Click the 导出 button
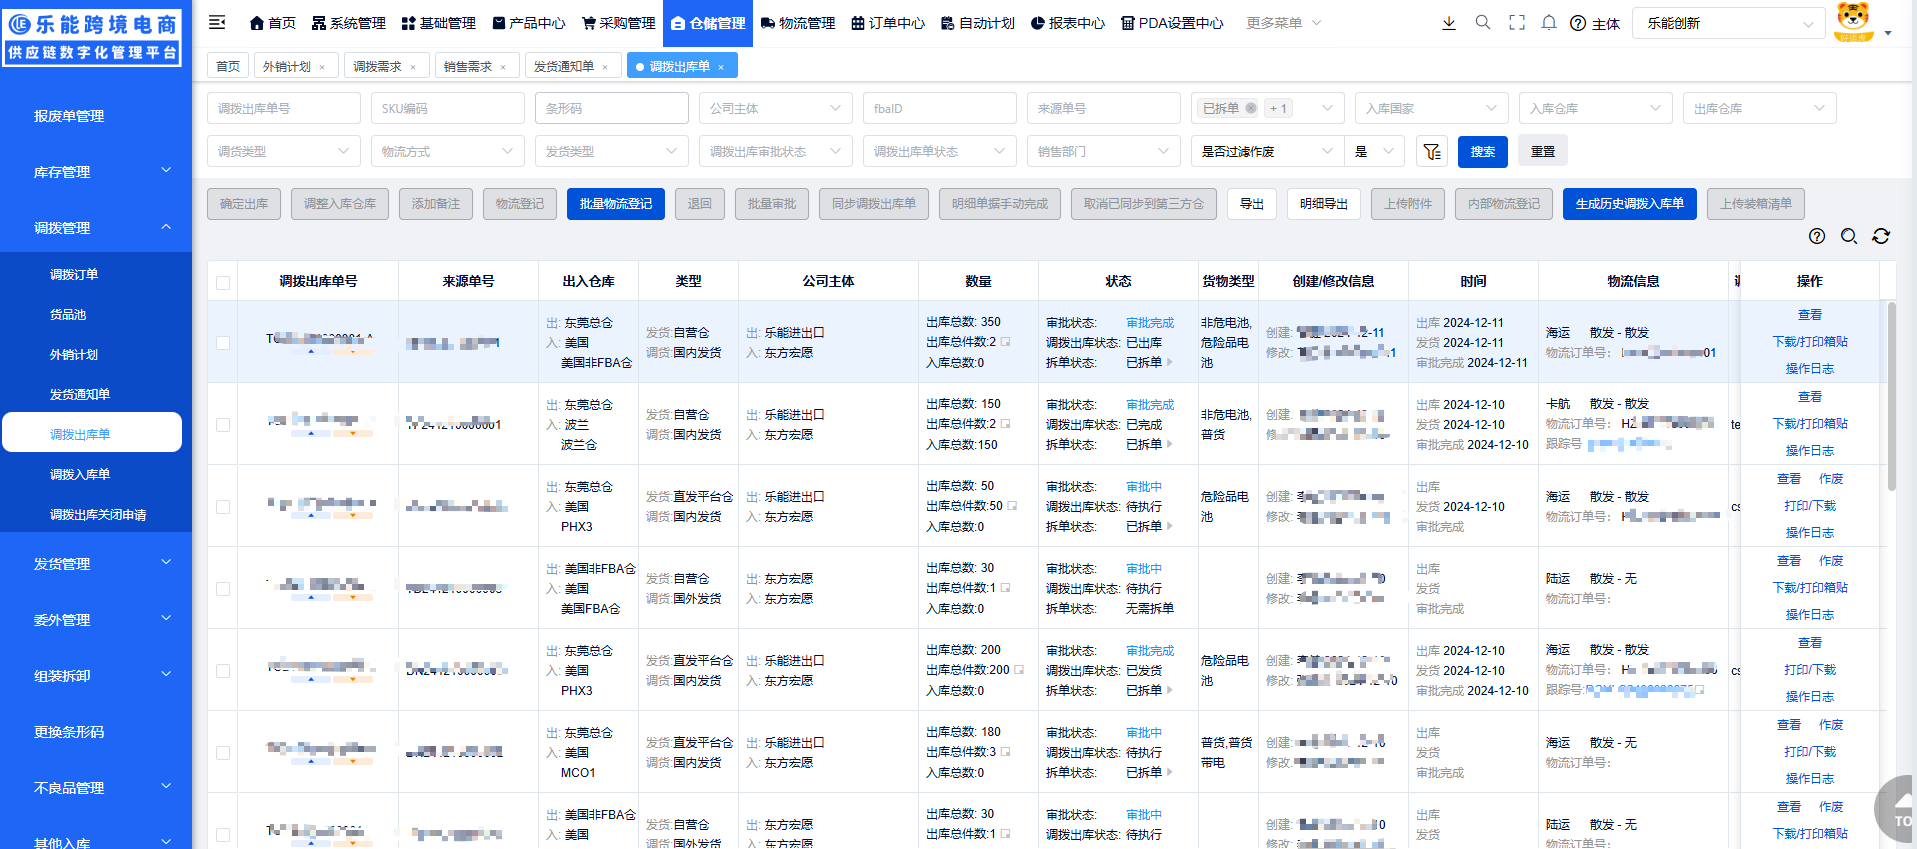 1252,204
